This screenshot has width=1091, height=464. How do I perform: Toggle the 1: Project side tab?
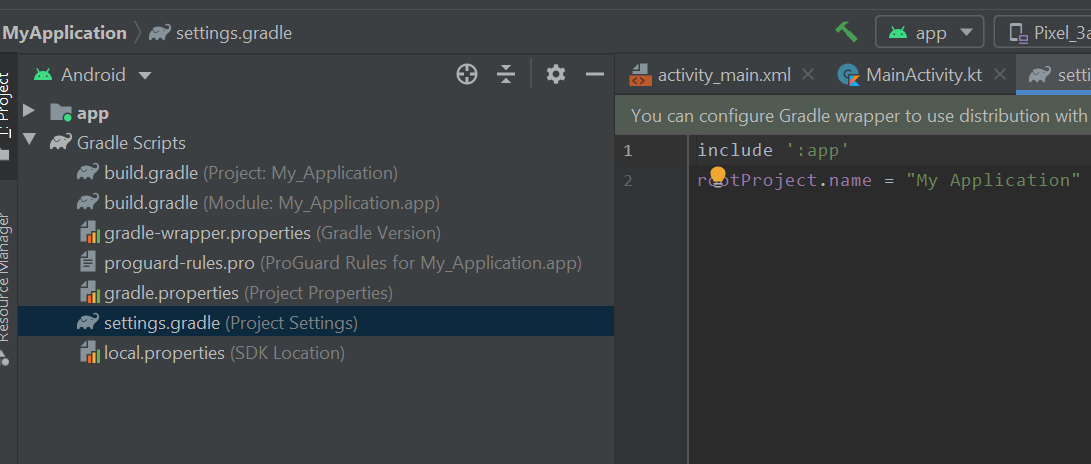click(6, 110)
